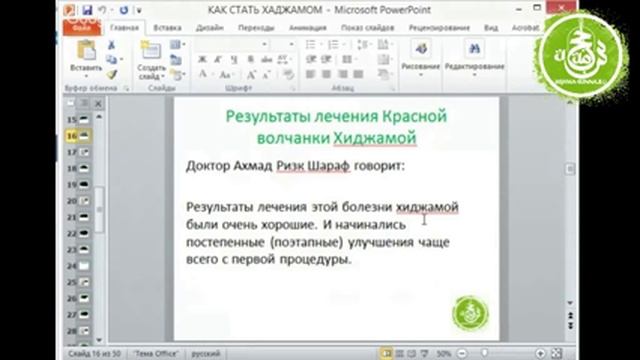640x360 pixels.
Task: Open the font size dropdown
Action: coord(291,44)
